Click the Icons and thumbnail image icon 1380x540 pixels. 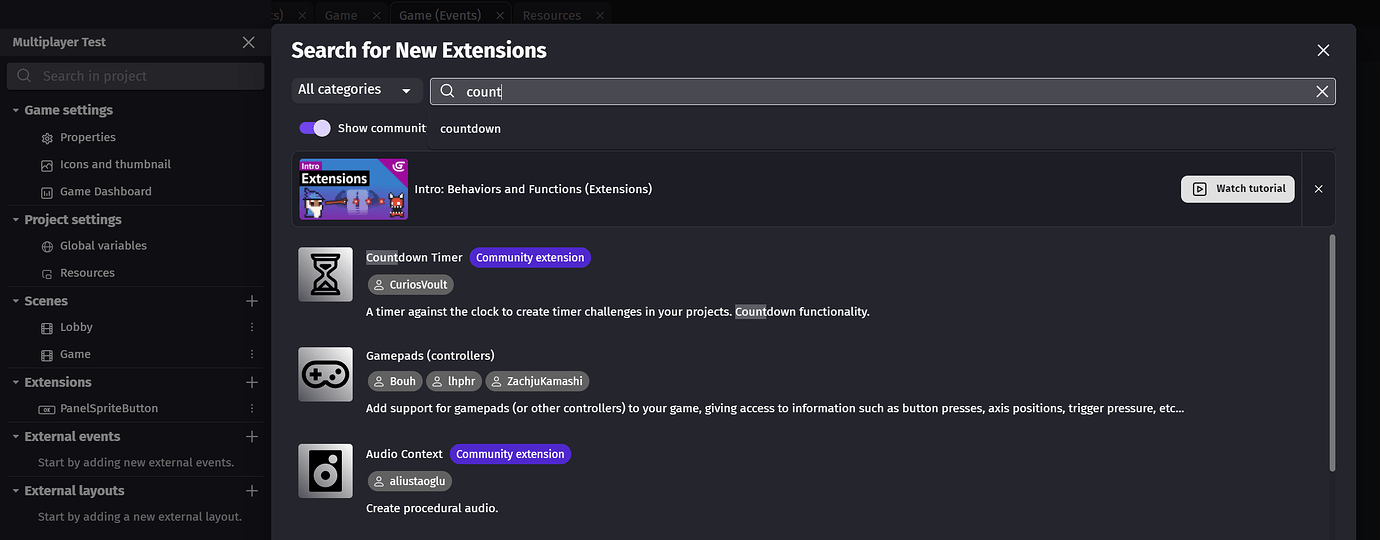47,165
